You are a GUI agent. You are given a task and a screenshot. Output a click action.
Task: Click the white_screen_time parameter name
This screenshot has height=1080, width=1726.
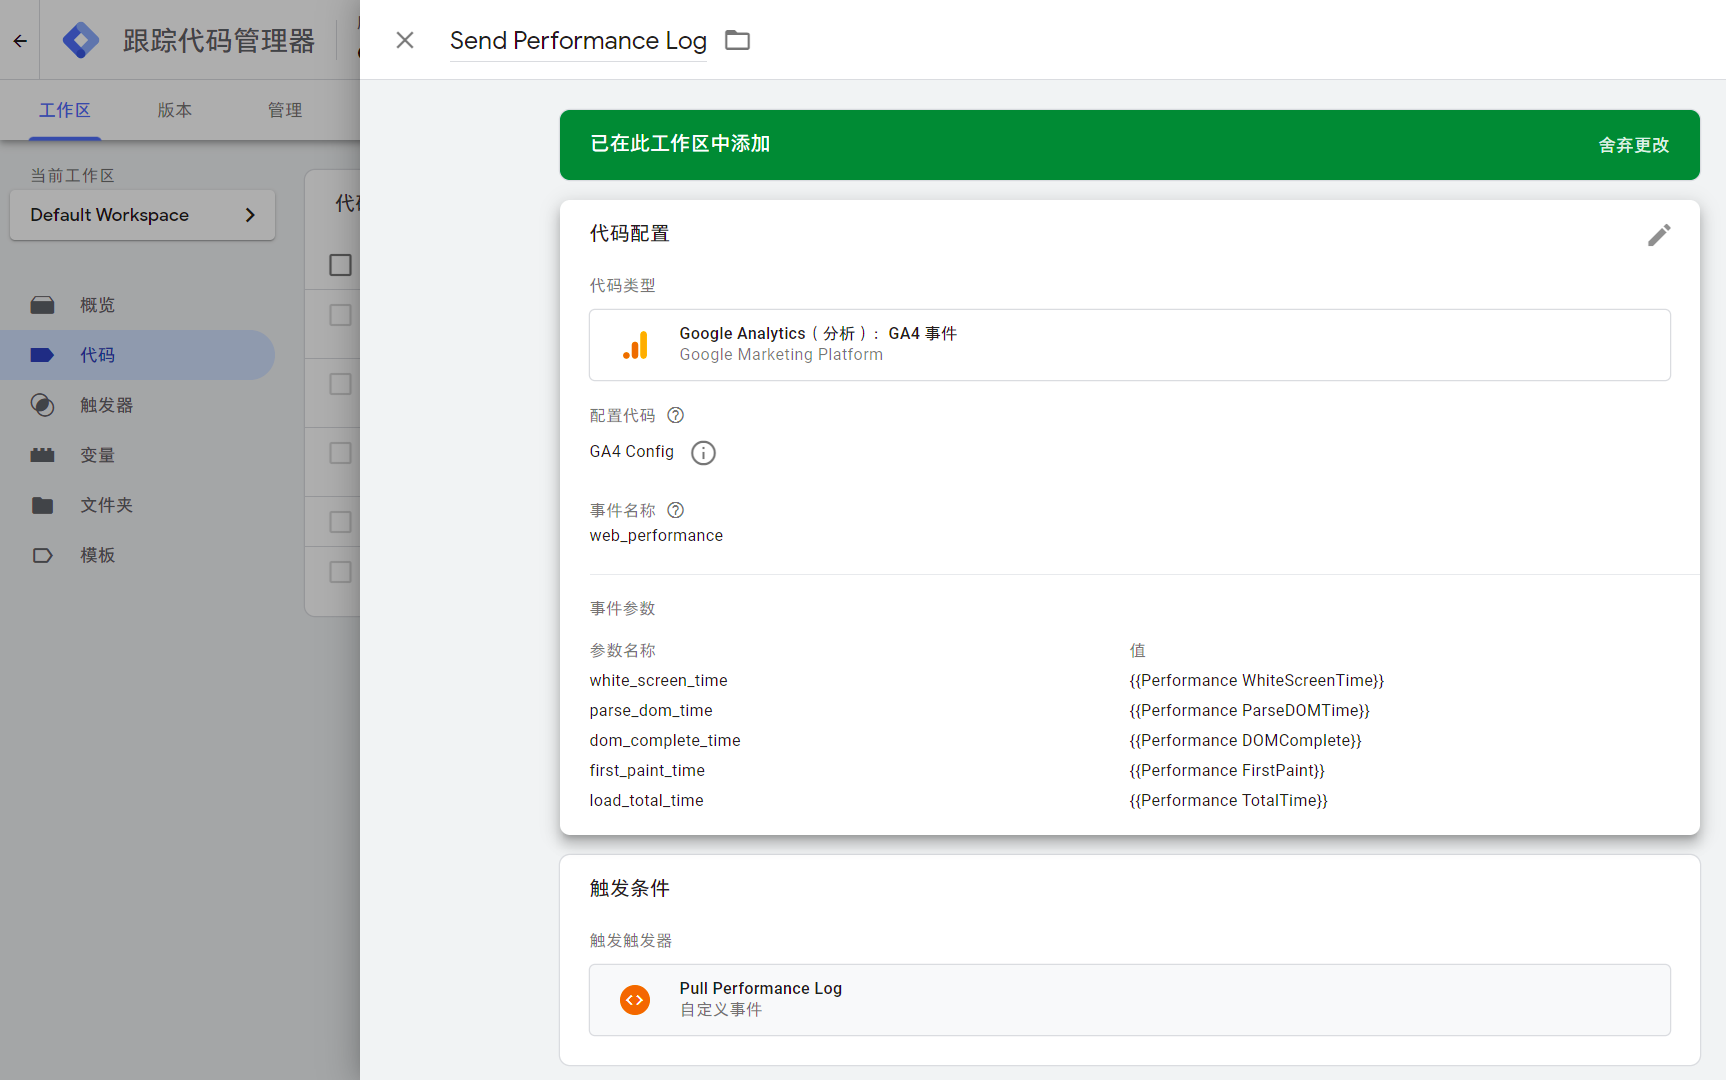tap(658, 681)
